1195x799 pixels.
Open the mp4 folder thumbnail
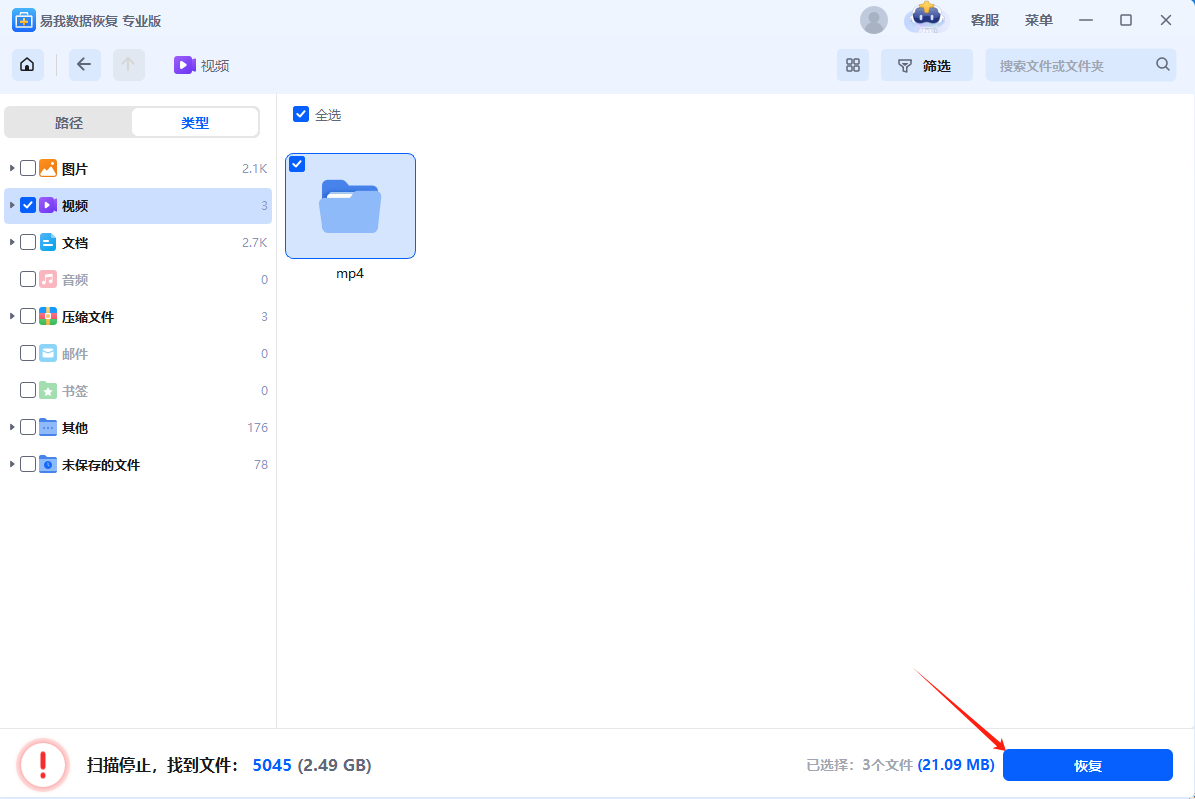click(x=351, y=206)
